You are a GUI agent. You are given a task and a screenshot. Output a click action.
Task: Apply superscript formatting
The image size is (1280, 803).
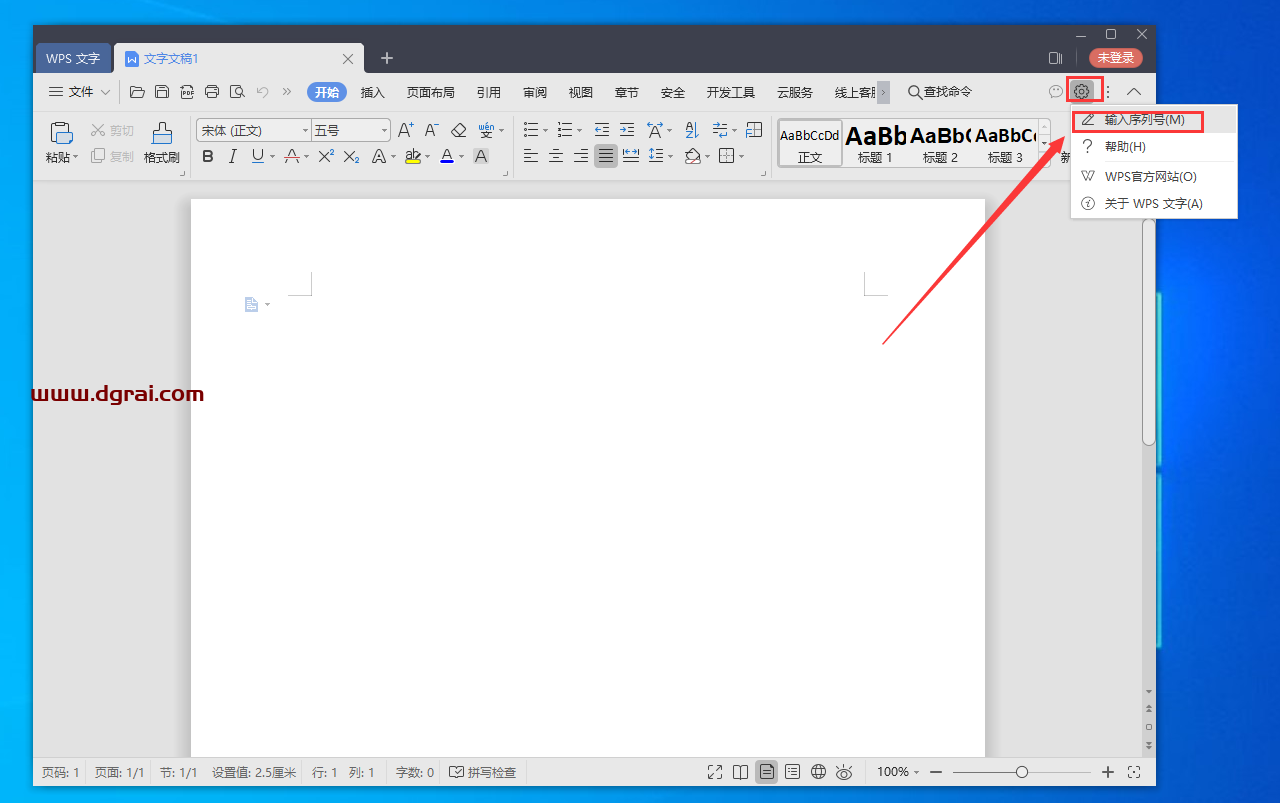click(x=326, y=156)
